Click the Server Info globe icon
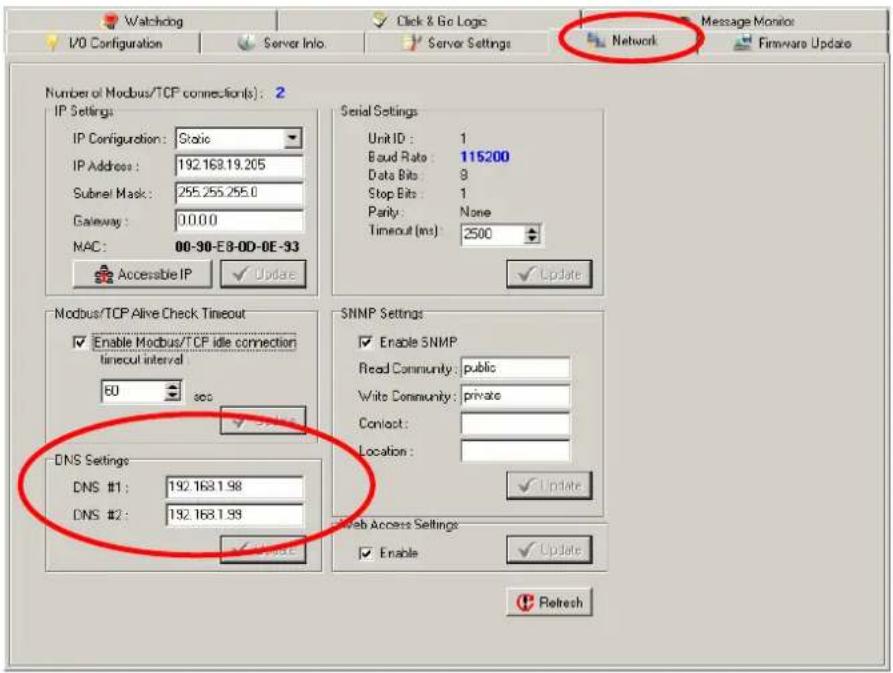Image resolution: width=893 pixels, height=673 pixels. point(246,43)
